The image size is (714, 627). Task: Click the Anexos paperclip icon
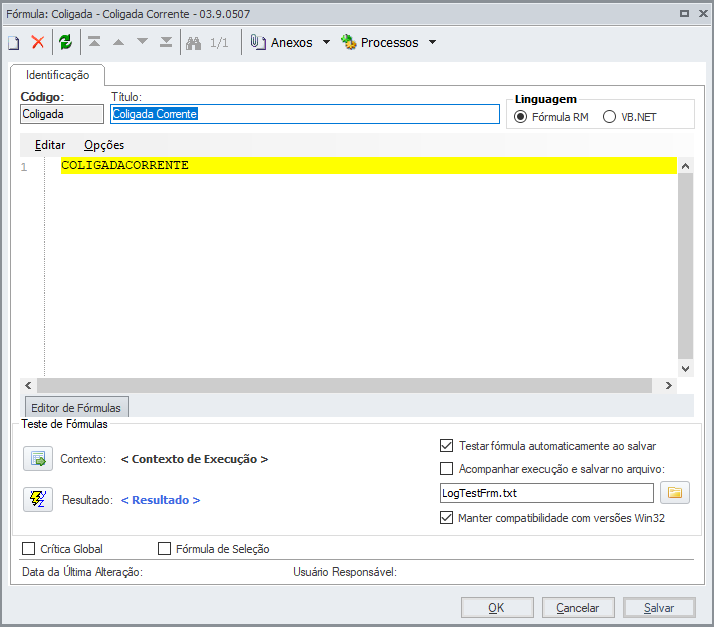(x=258, y=42)
